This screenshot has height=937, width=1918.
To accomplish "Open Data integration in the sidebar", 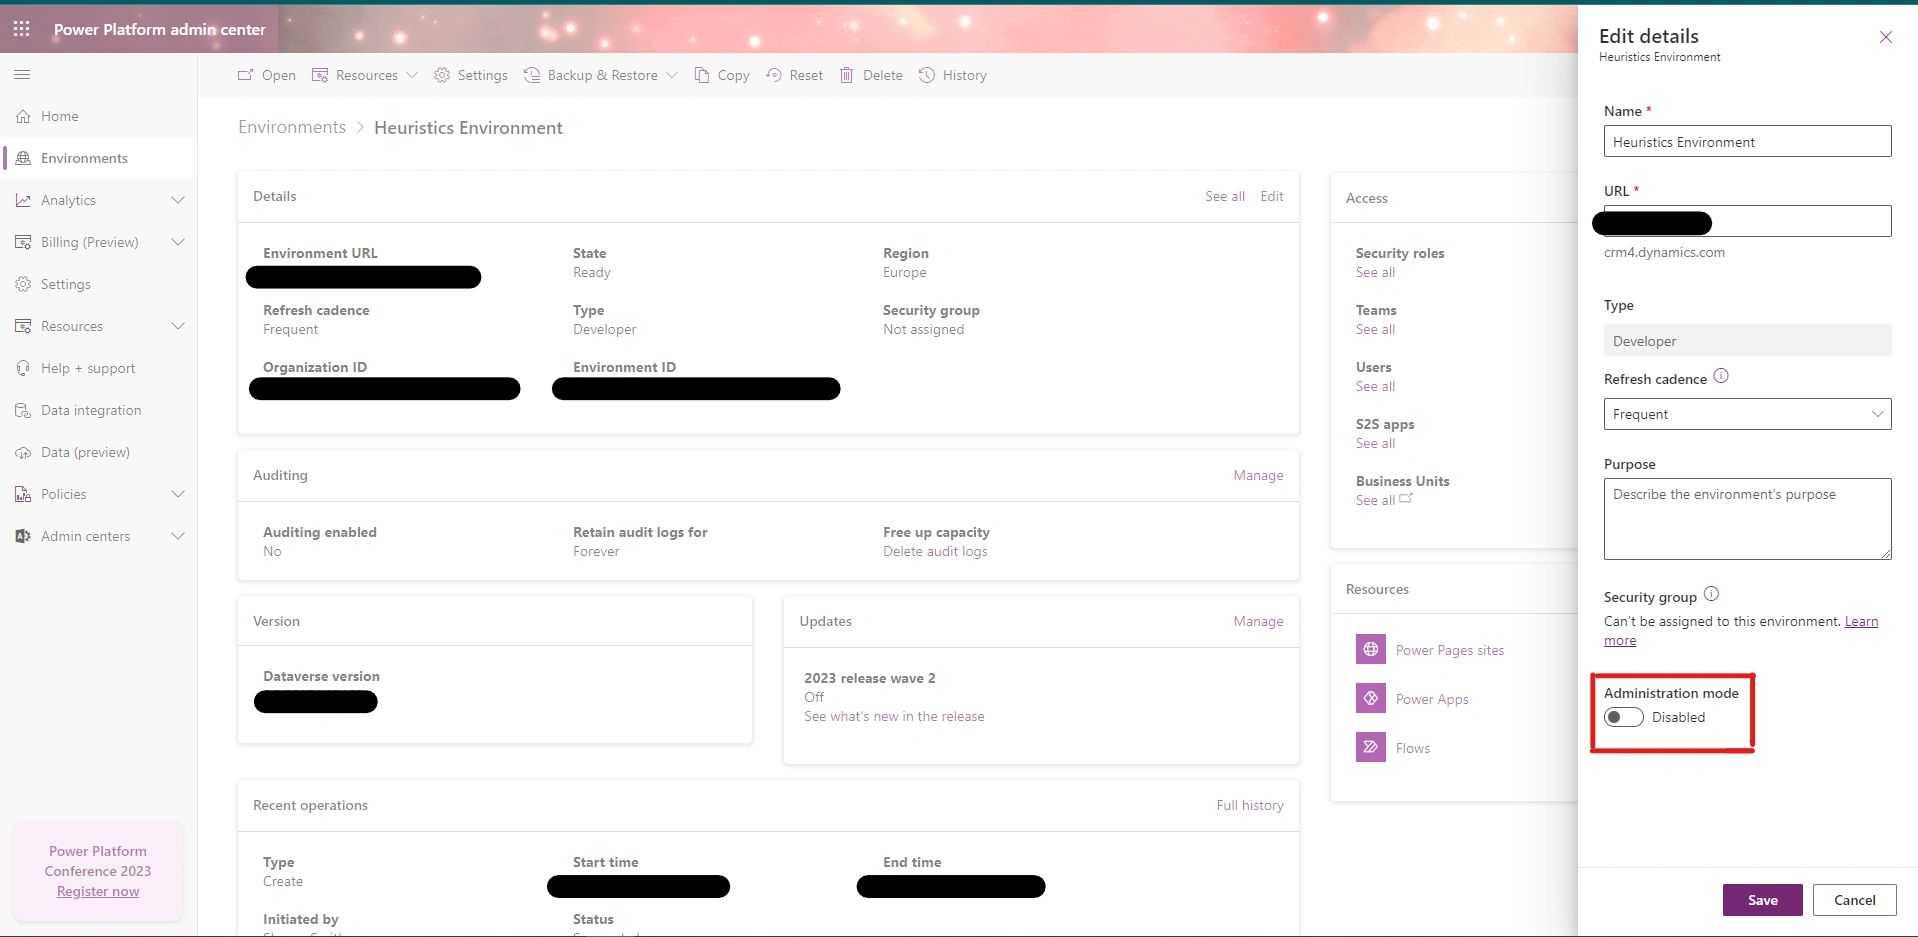I will tap(90, 410).
